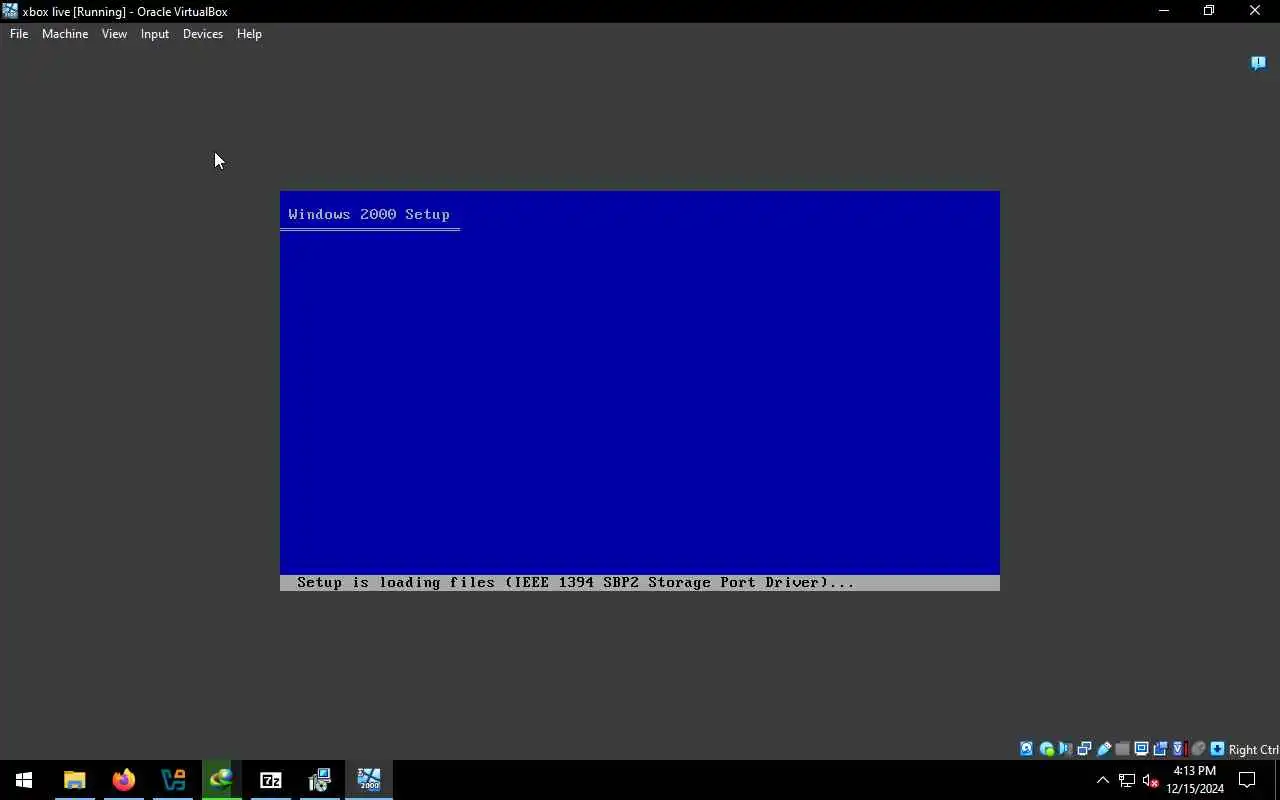Restore down the VirtualBox window
This screenshot has width=1280, height=800.
[1209, 11]
